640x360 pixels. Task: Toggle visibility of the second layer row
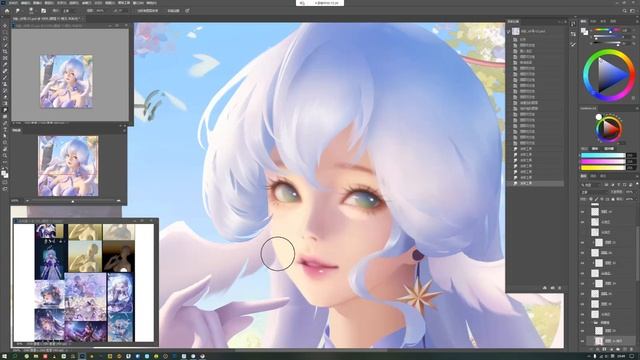582,222
